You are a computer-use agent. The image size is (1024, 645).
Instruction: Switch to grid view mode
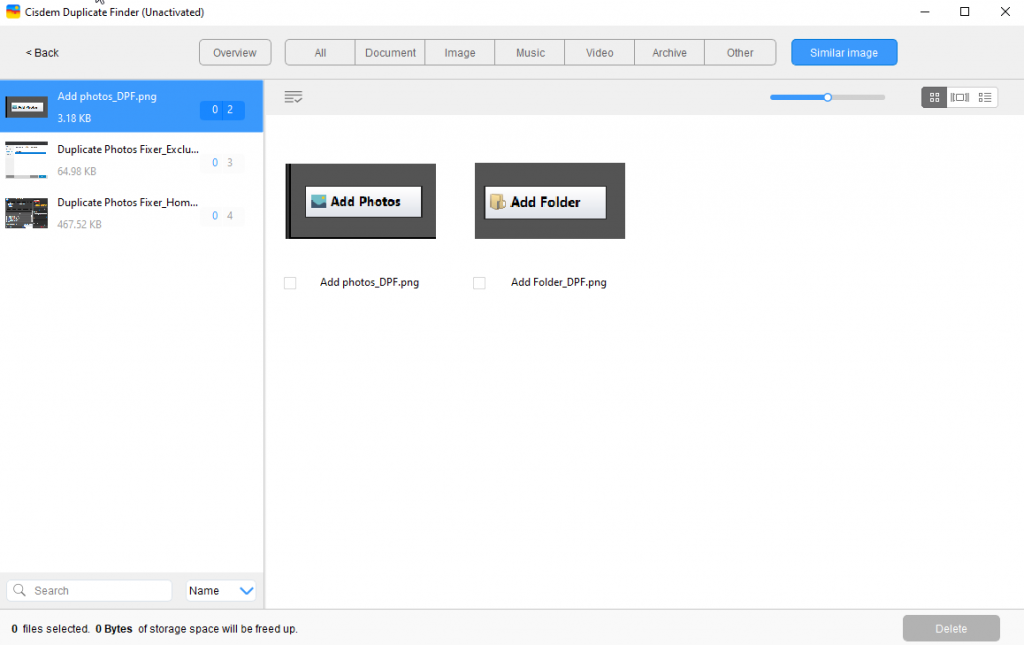[x=933, y=97]
